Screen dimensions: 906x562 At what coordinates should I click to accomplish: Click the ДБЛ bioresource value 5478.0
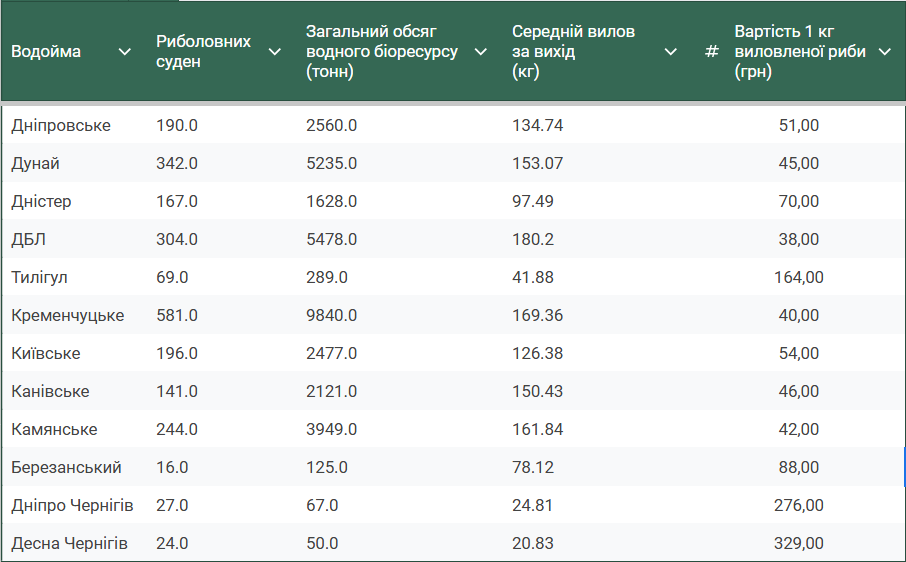331,239
